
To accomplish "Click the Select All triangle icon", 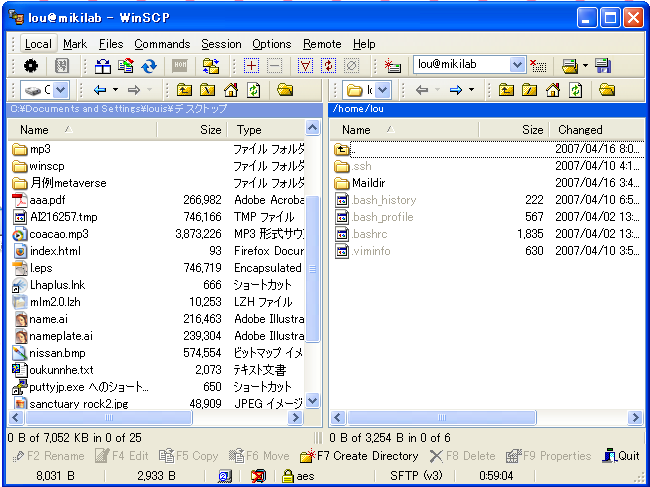I will [x=305, y=65].
